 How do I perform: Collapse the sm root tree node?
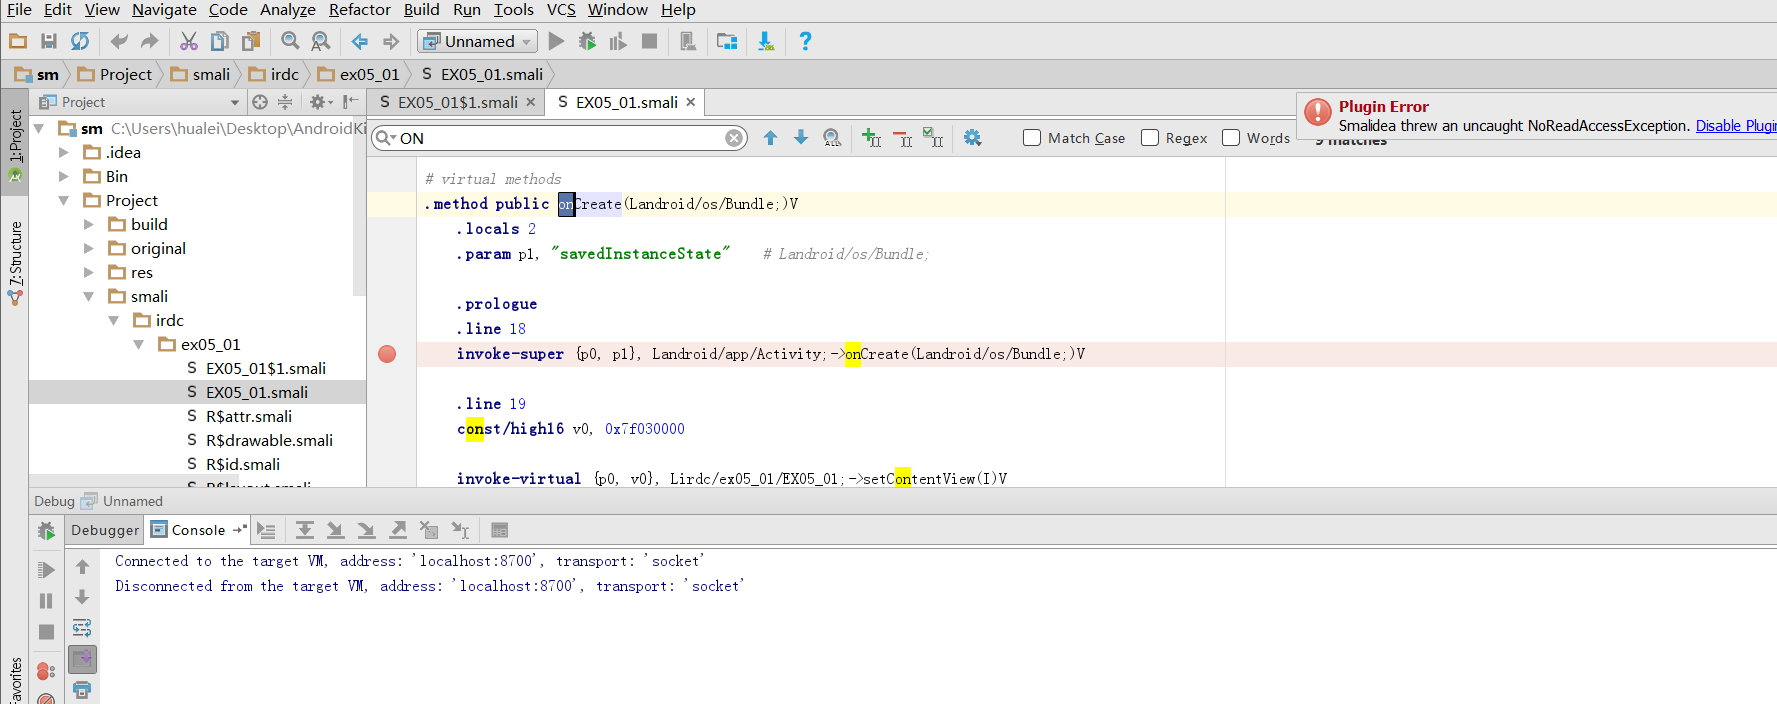(39, 128)
